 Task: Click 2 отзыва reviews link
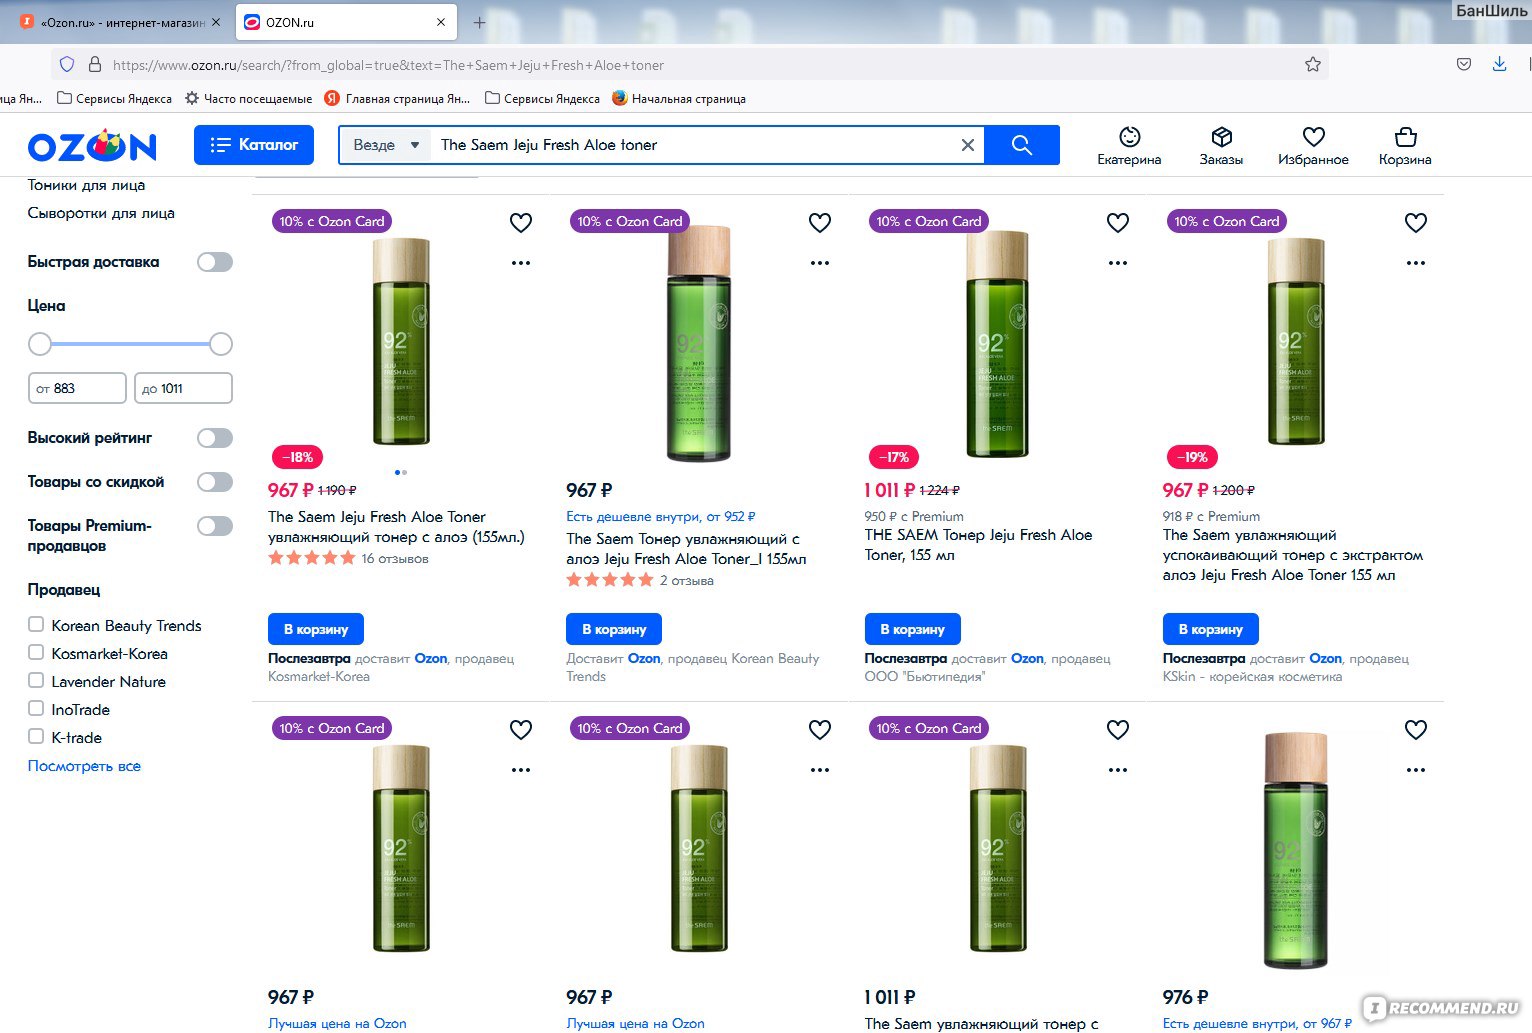tap(687, 581)
